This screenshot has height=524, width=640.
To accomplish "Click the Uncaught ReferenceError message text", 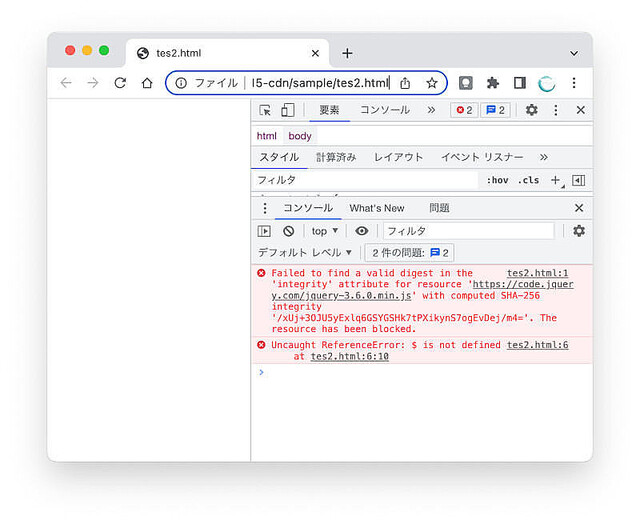I will 386,345.
